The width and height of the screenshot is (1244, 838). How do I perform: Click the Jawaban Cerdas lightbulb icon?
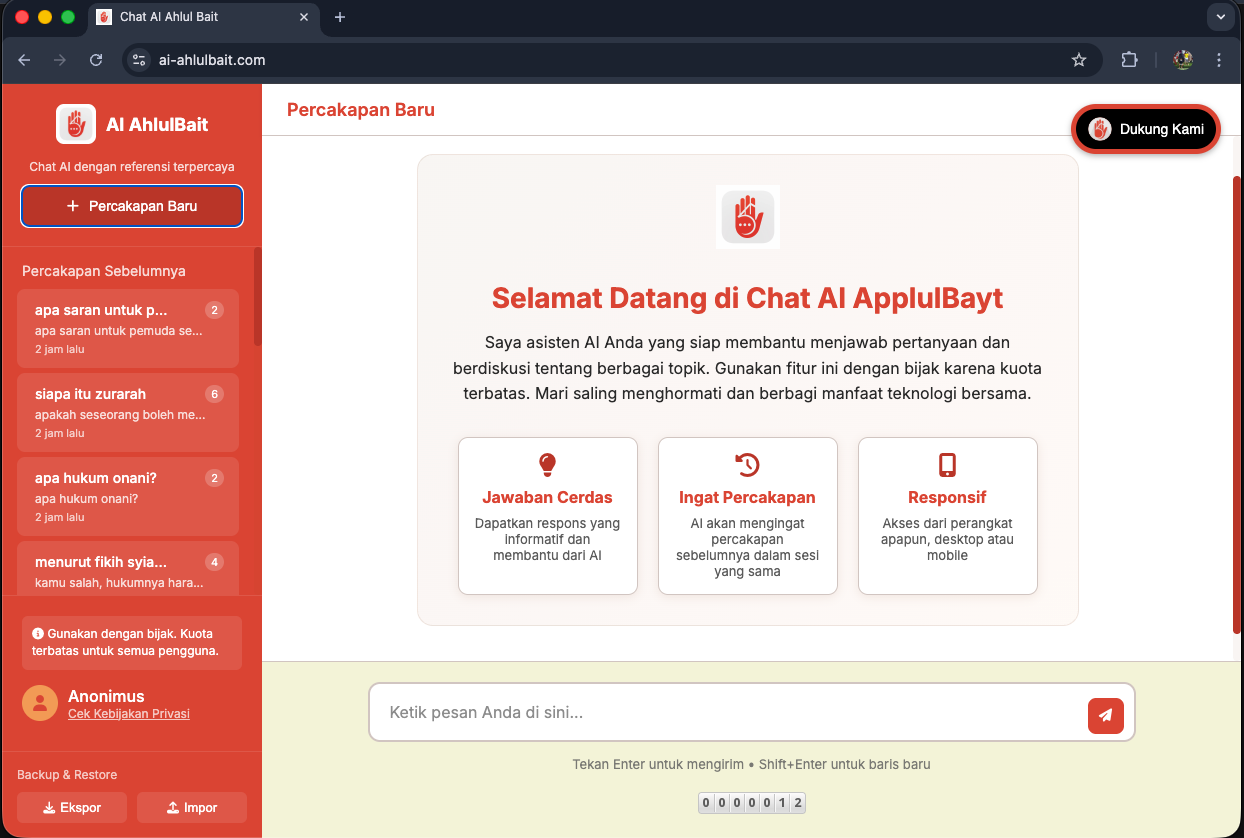click(x=547, y=463)
